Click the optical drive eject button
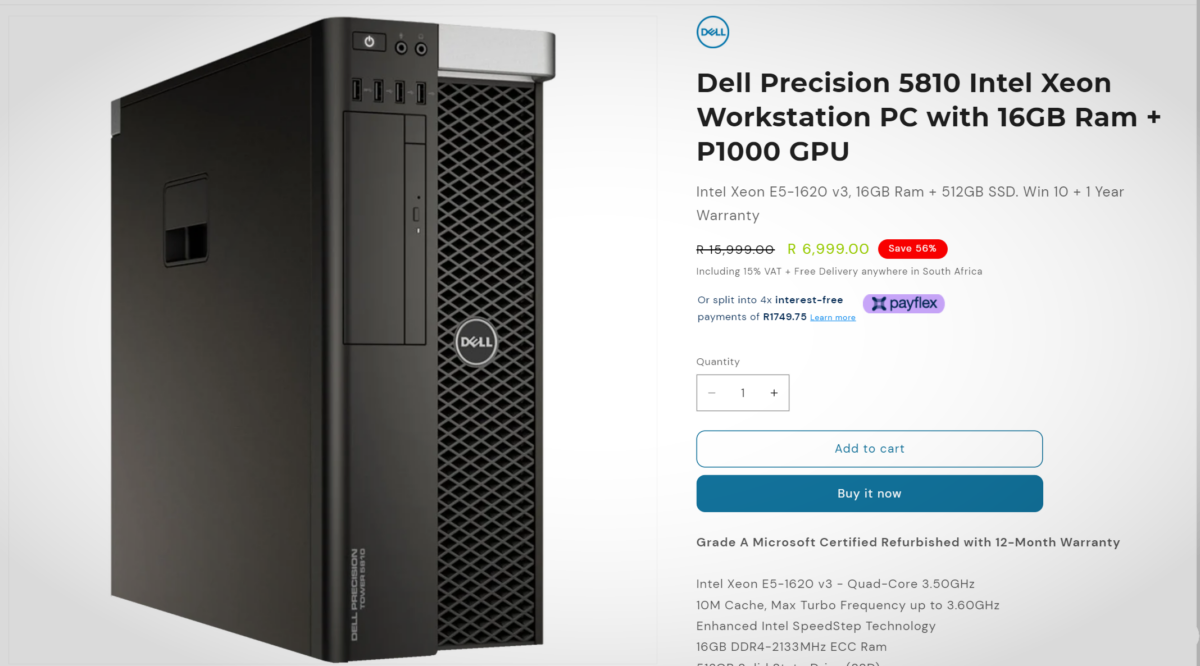The height and width of the screenshot is (666, 1200). [417, 215]
